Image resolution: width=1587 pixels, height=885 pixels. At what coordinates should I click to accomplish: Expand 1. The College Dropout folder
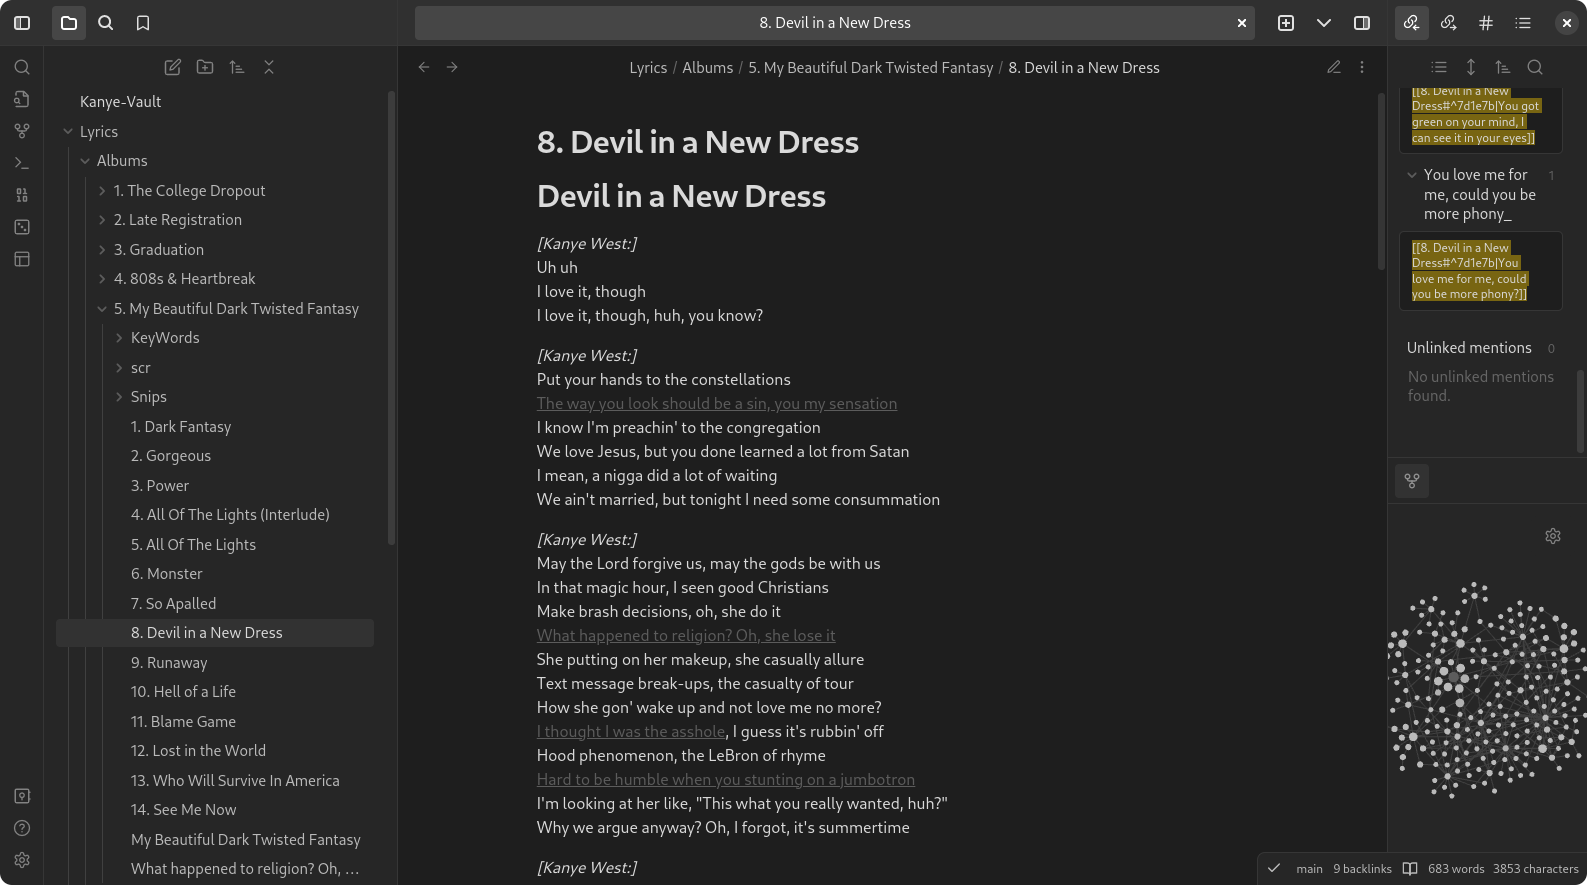(102, 191)
